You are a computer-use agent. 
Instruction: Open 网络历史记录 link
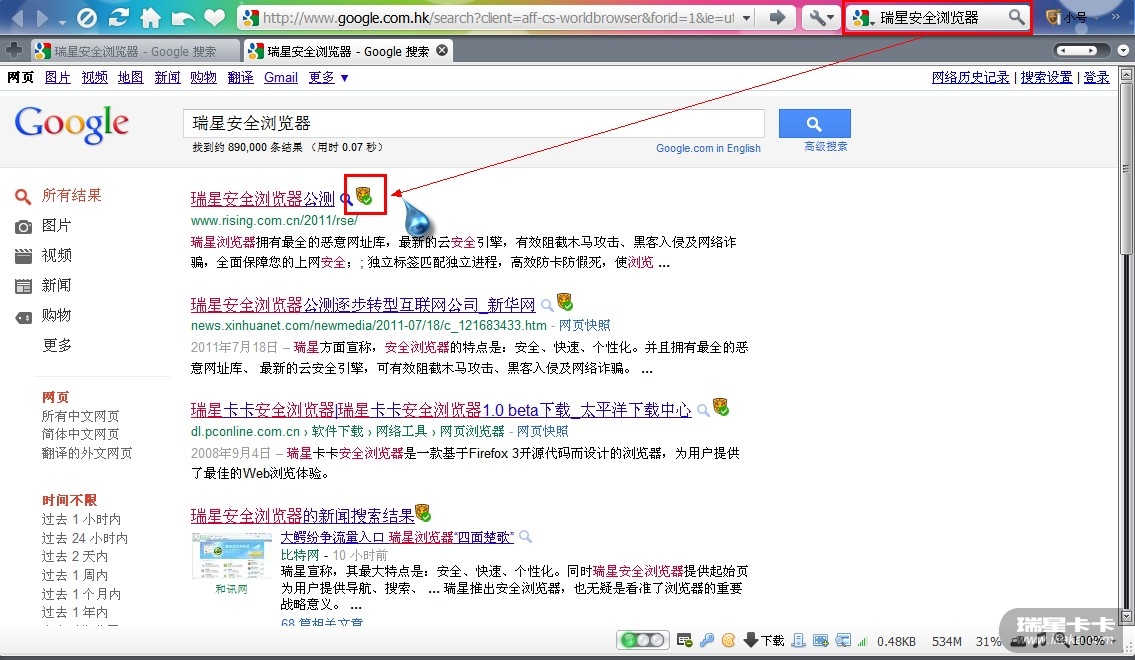tap(970, 77)
